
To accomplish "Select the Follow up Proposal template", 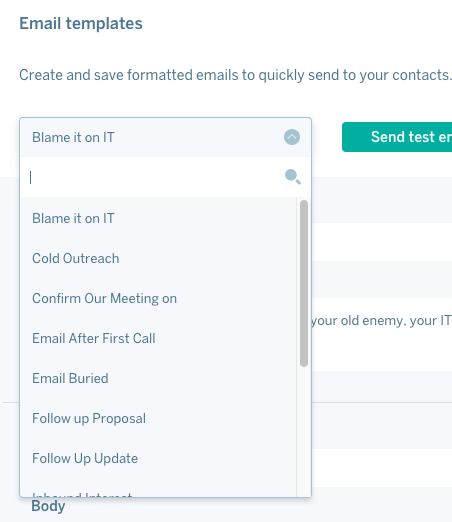I will (x=158, y=419).
